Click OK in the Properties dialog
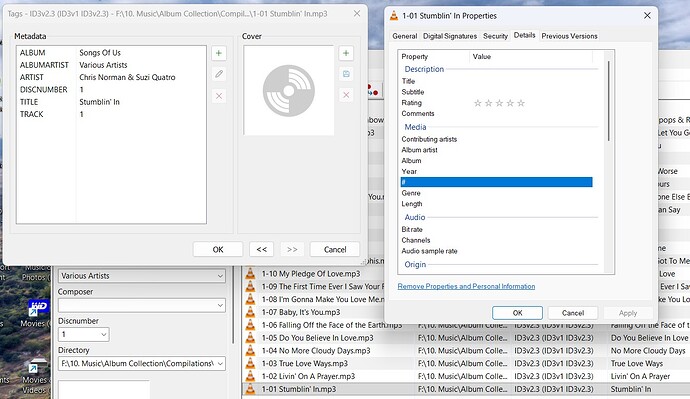 click(x=518, y=313)
